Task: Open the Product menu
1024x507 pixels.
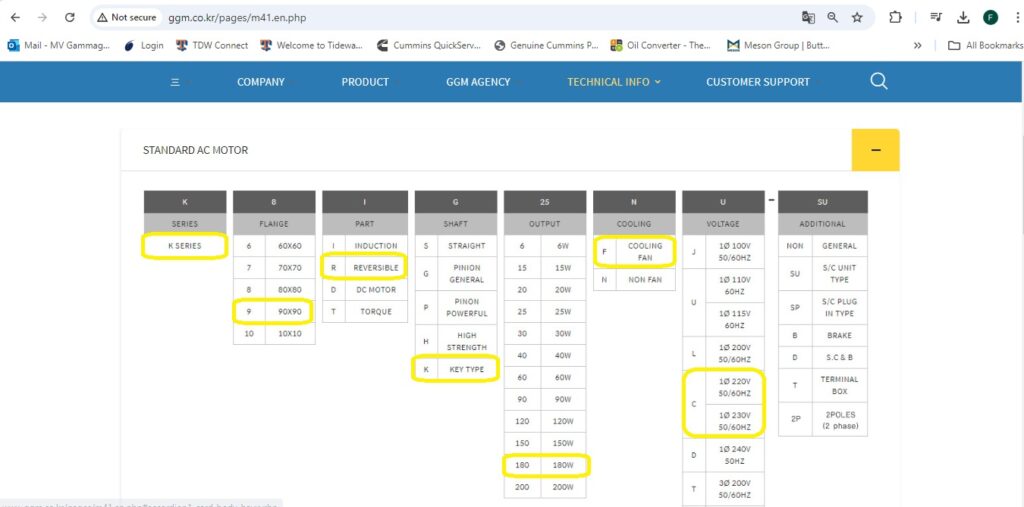Action: 365,82
